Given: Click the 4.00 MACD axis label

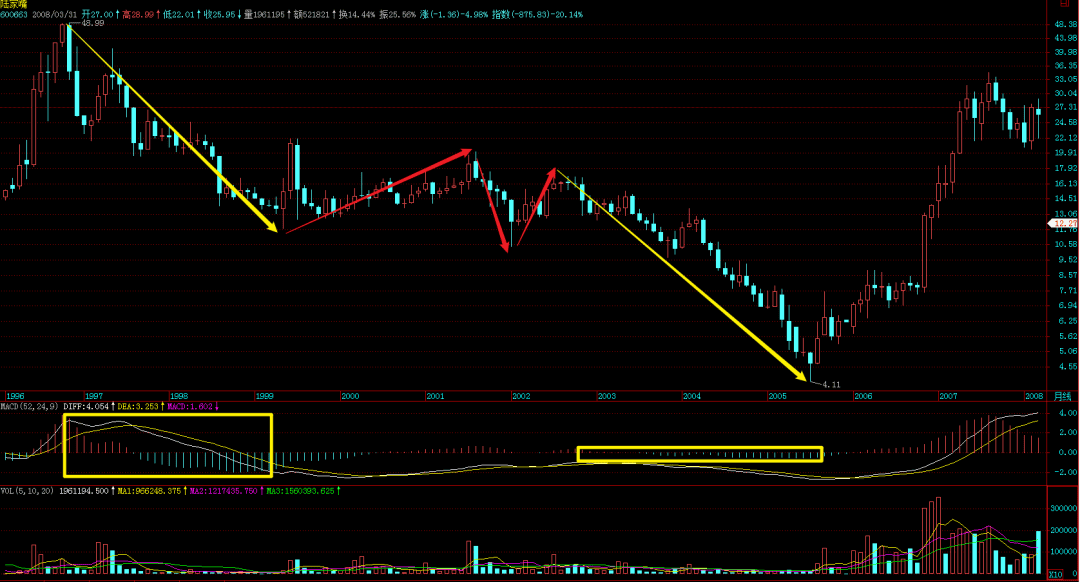Looking at the screenshot, I should 1068,413.
